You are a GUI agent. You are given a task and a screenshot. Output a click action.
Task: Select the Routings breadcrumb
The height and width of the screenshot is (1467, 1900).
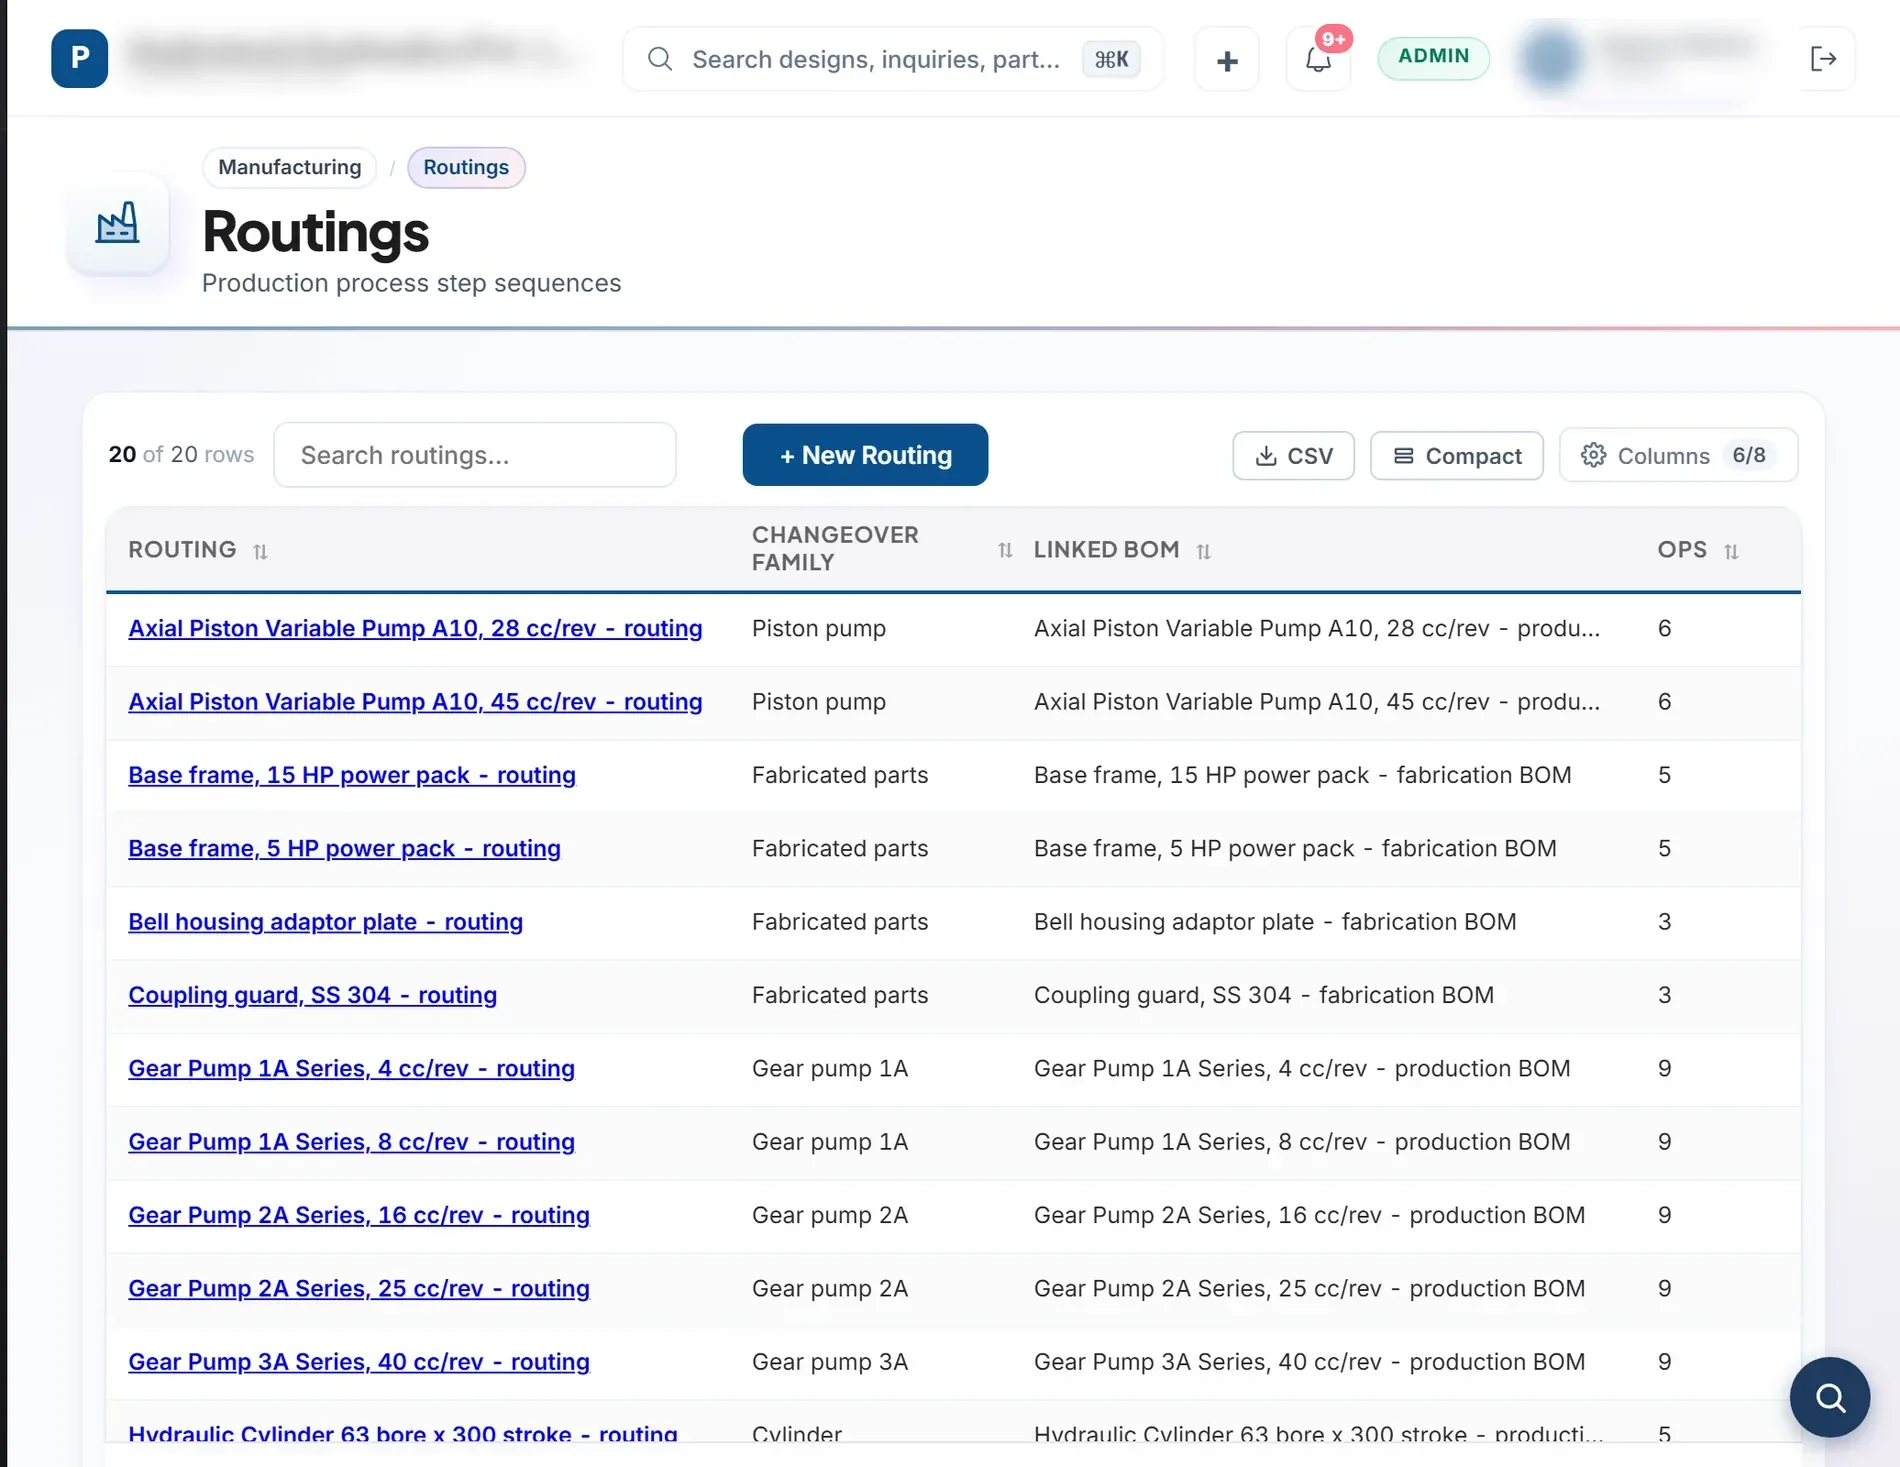pyautogui.click(x=466, y=167)
